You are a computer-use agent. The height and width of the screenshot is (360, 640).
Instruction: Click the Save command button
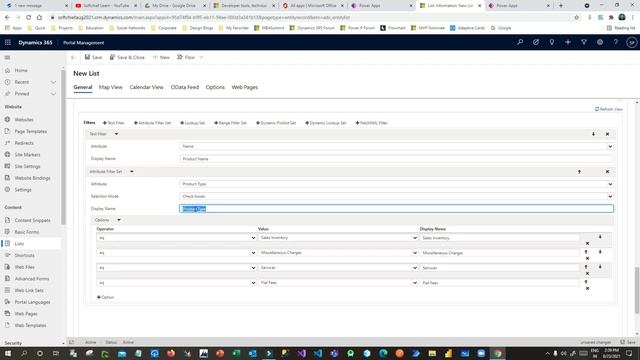93,58
